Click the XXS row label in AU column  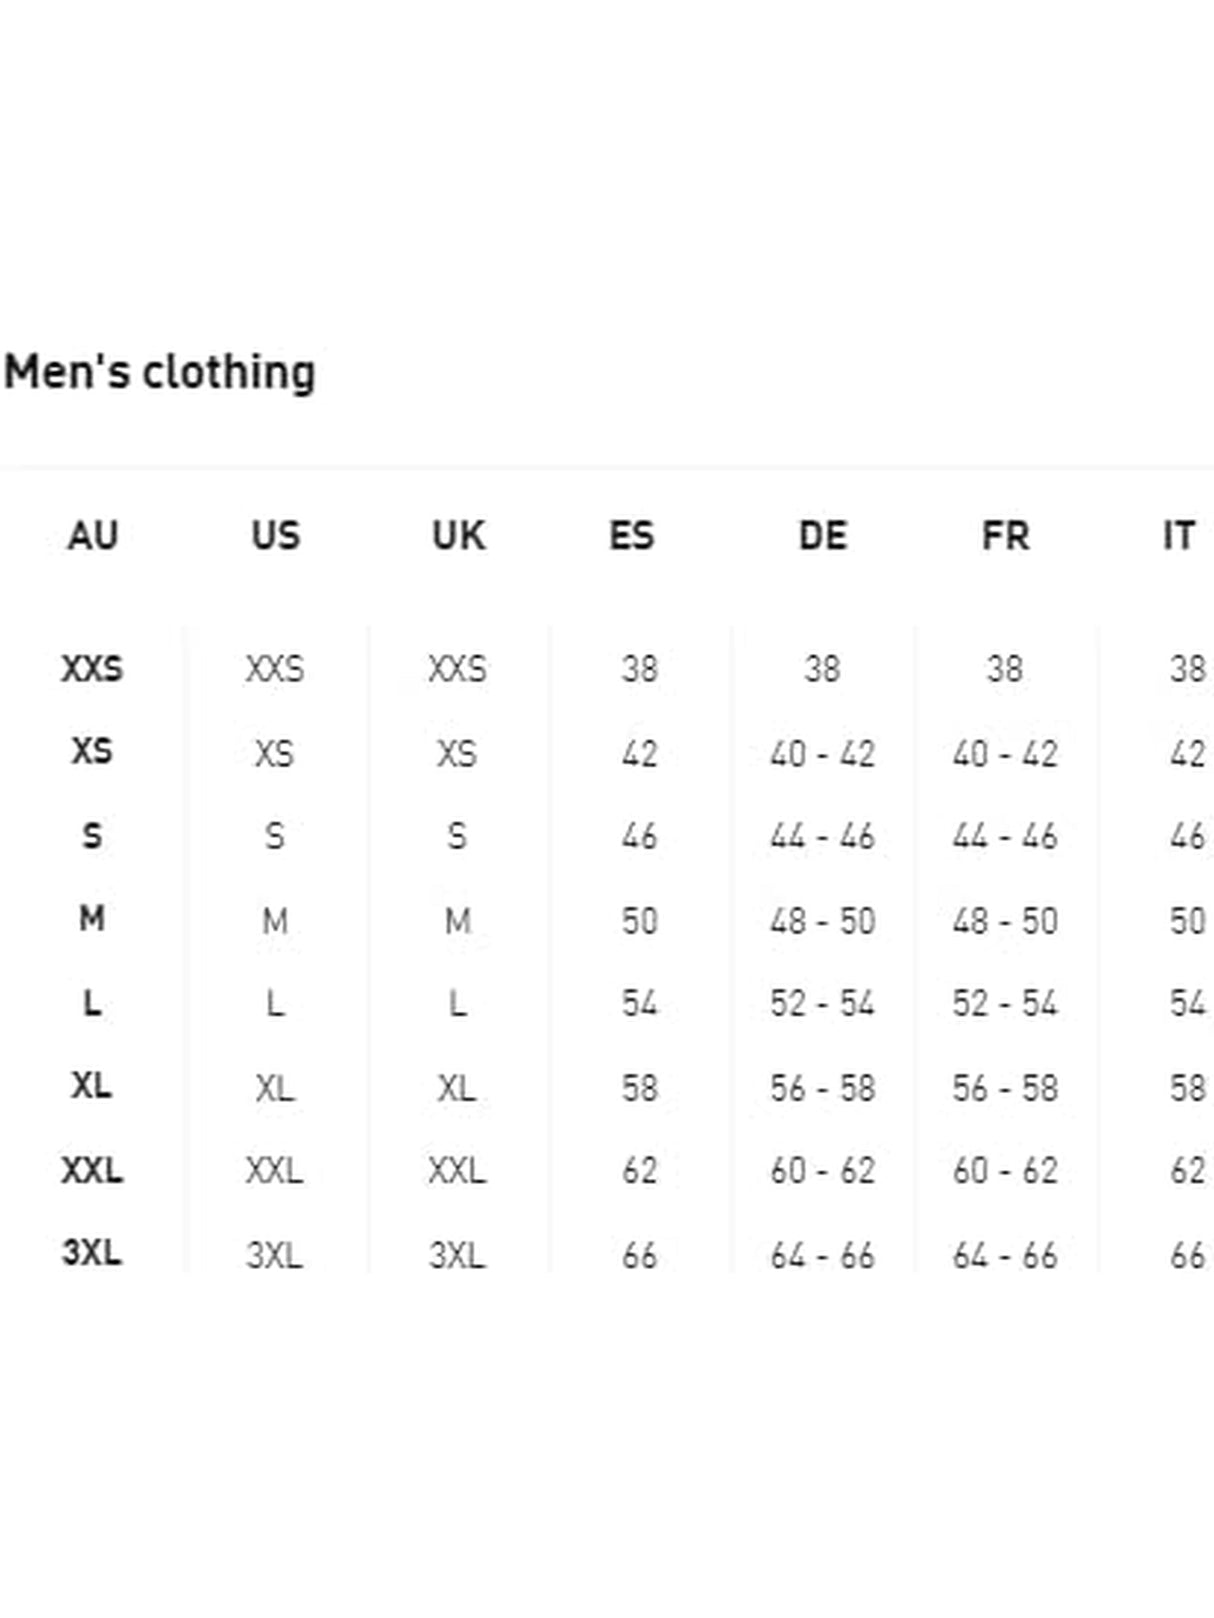92,668
